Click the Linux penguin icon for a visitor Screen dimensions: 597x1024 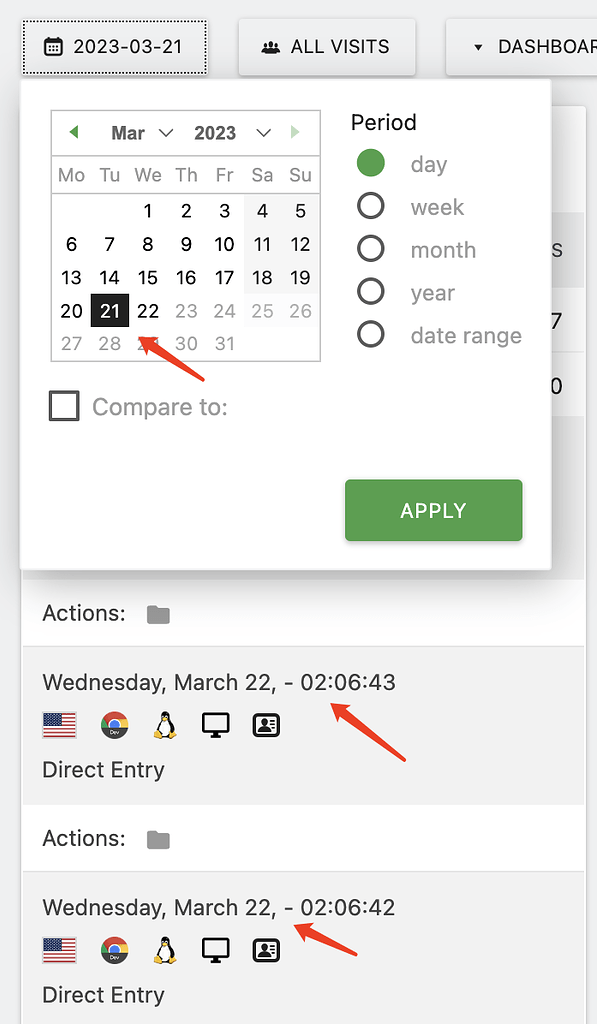pyautogui.click(x=164, y=725)
